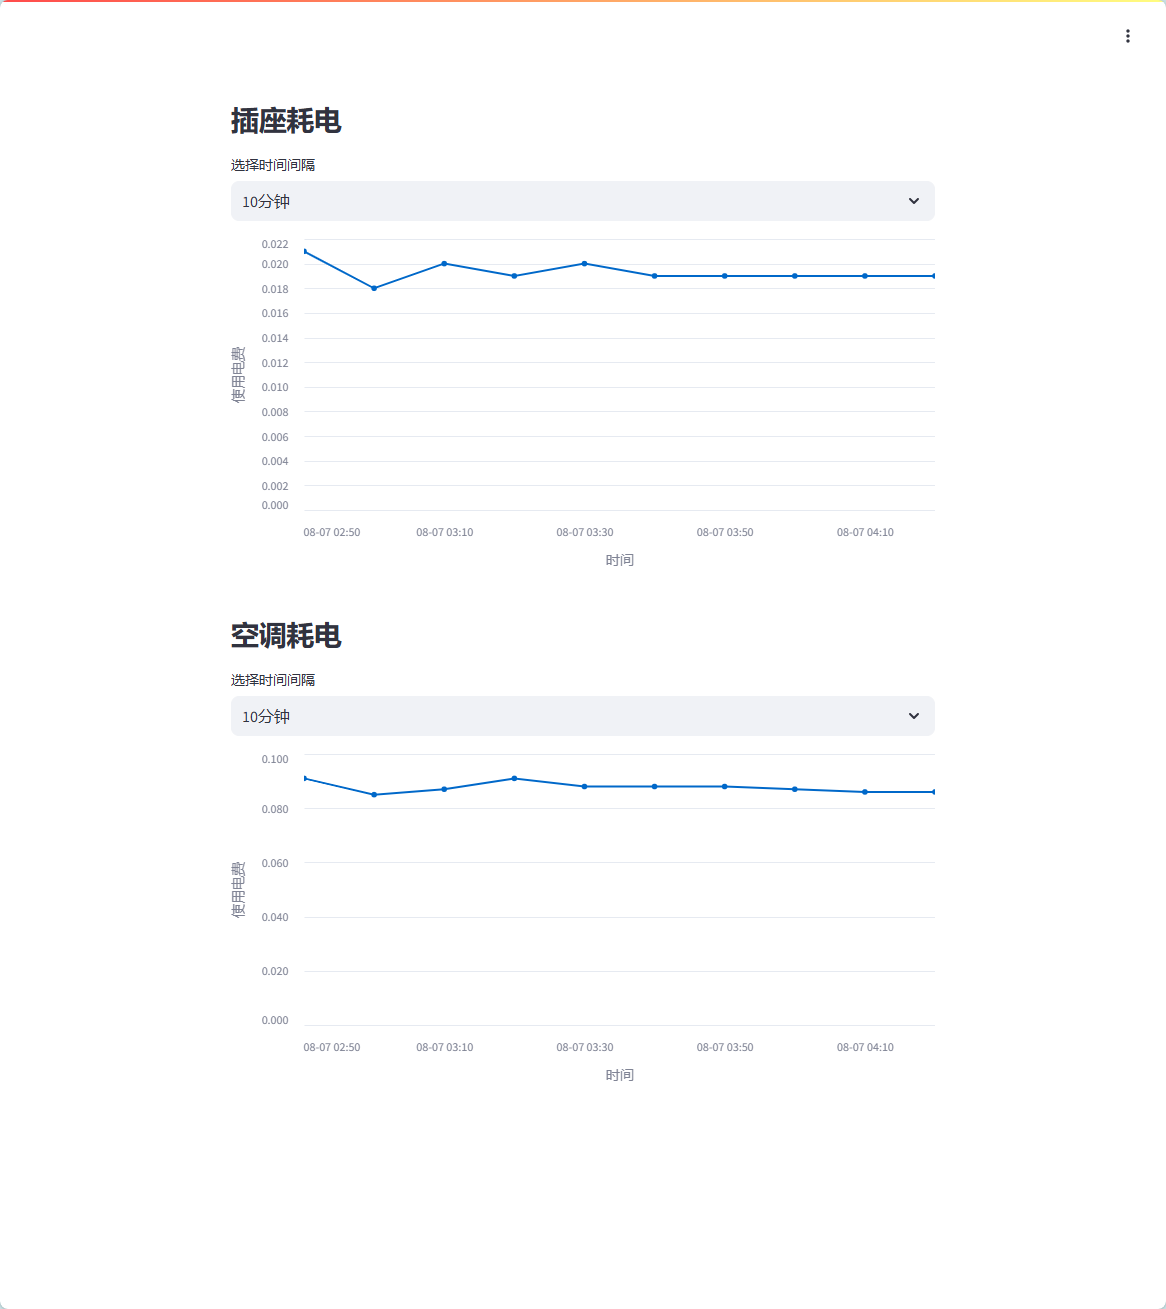The height and width of the screenshot is (1309, 1166).
Task: Select 插座耗电 data point at 08-07 03:30
Action: click(585, 264)
